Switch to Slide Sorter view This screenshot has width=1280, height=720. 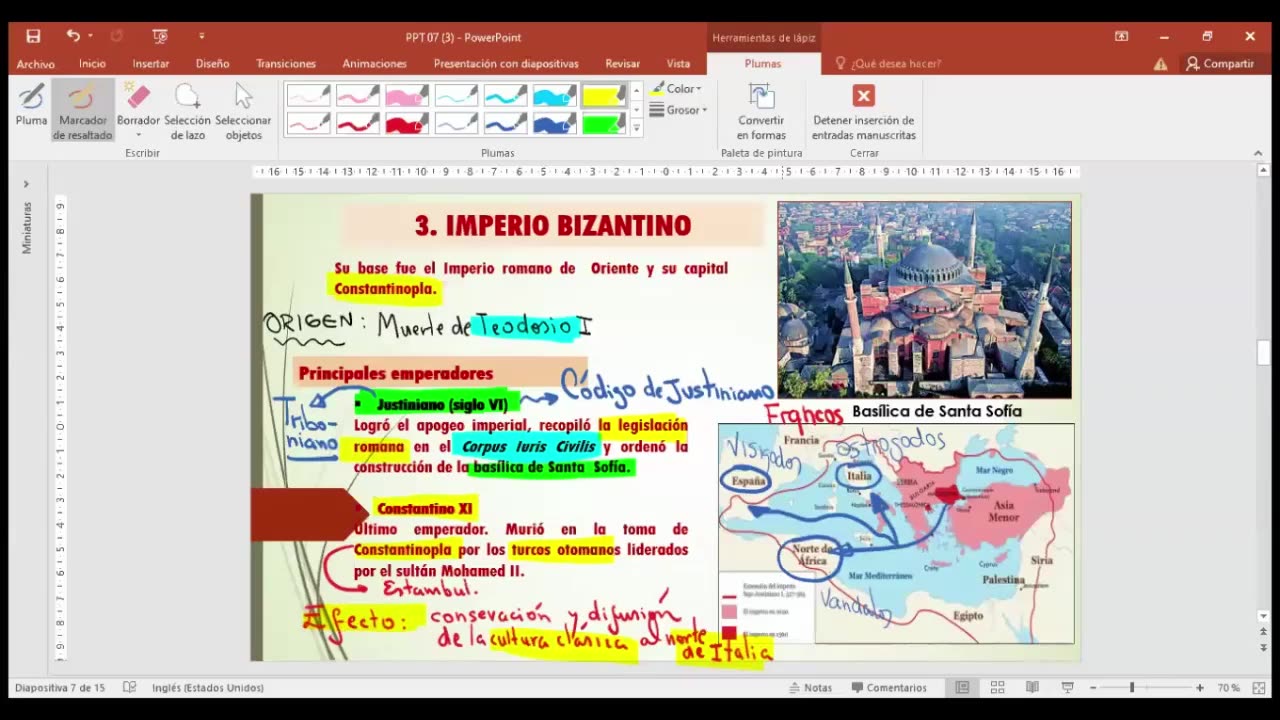pos(997,688)
